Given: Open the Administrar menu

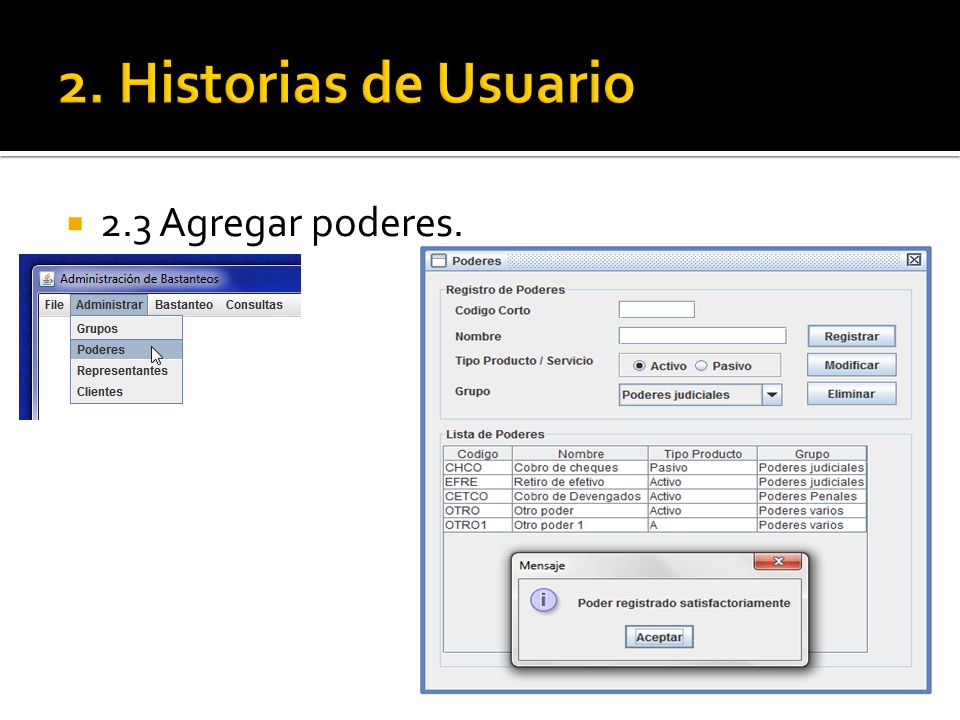Looking at the screenshot, I should click(109, 305).
